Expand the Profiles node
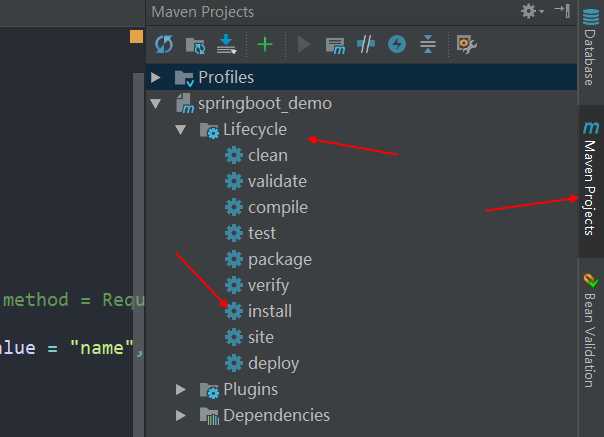This screenshot has width=604, height=437. coord(156,77)
